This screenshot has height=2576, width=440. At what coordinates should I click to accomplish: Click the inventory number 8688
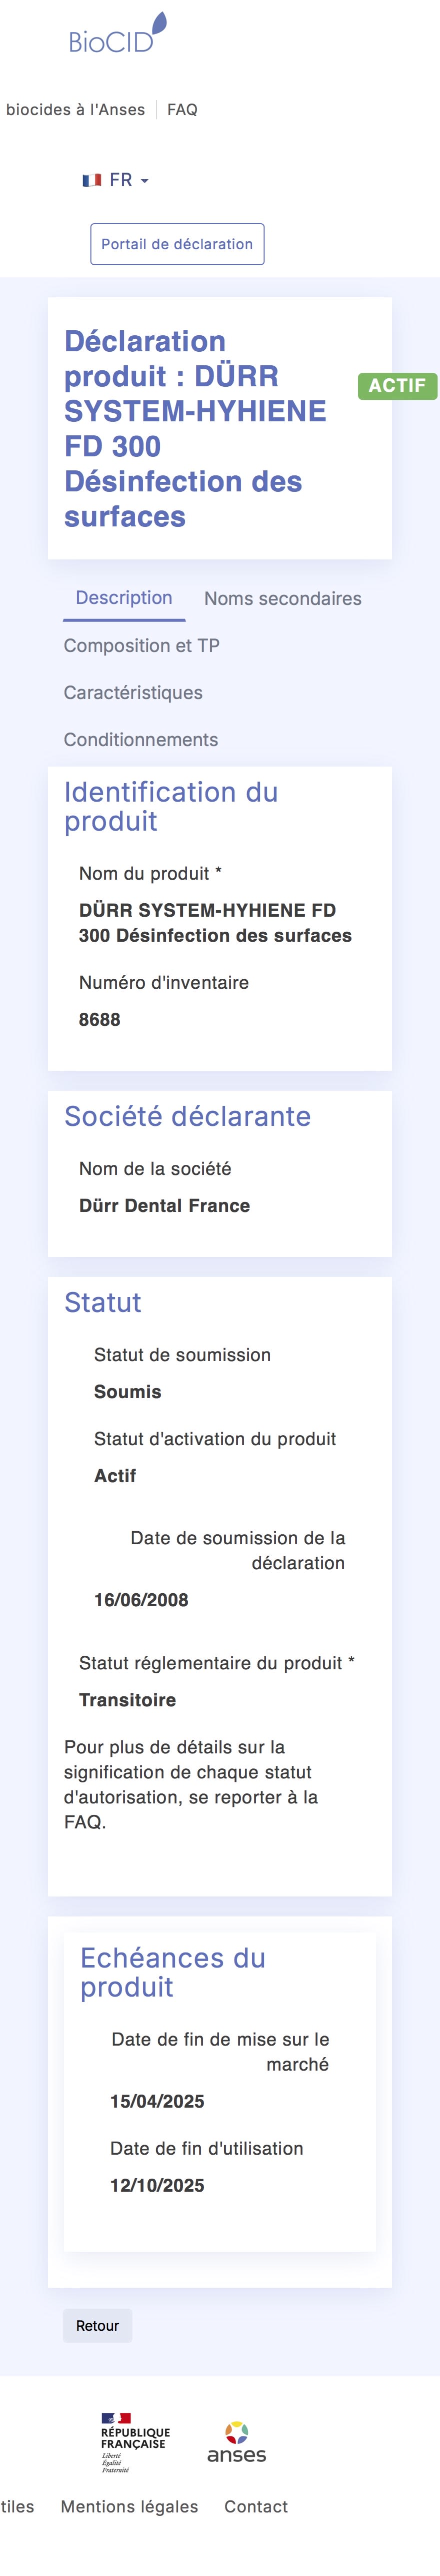coord(100,1020)
